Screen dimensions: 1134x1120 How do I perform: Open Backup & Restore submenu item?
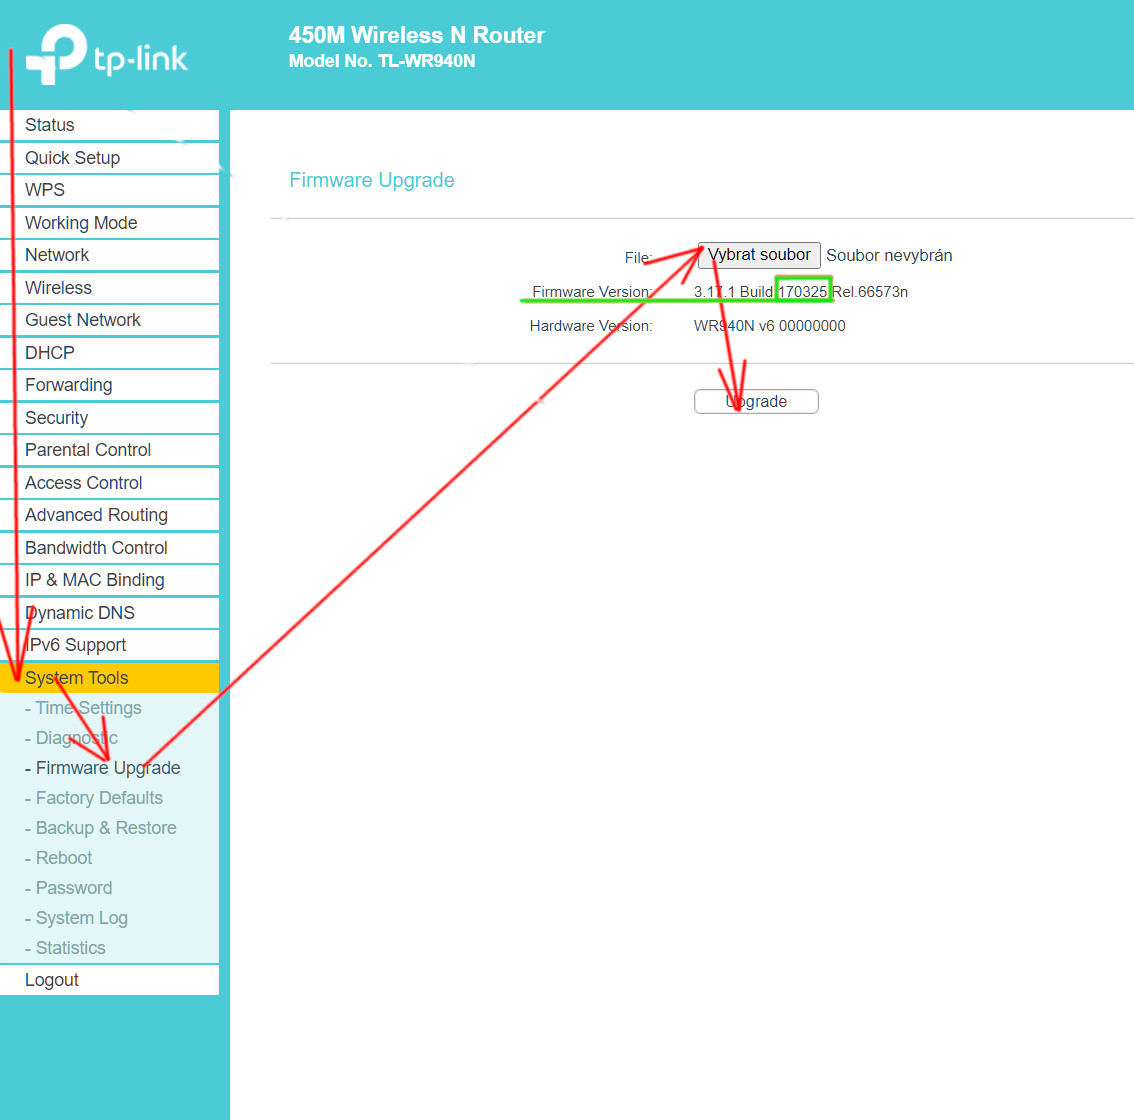(106, 828)
